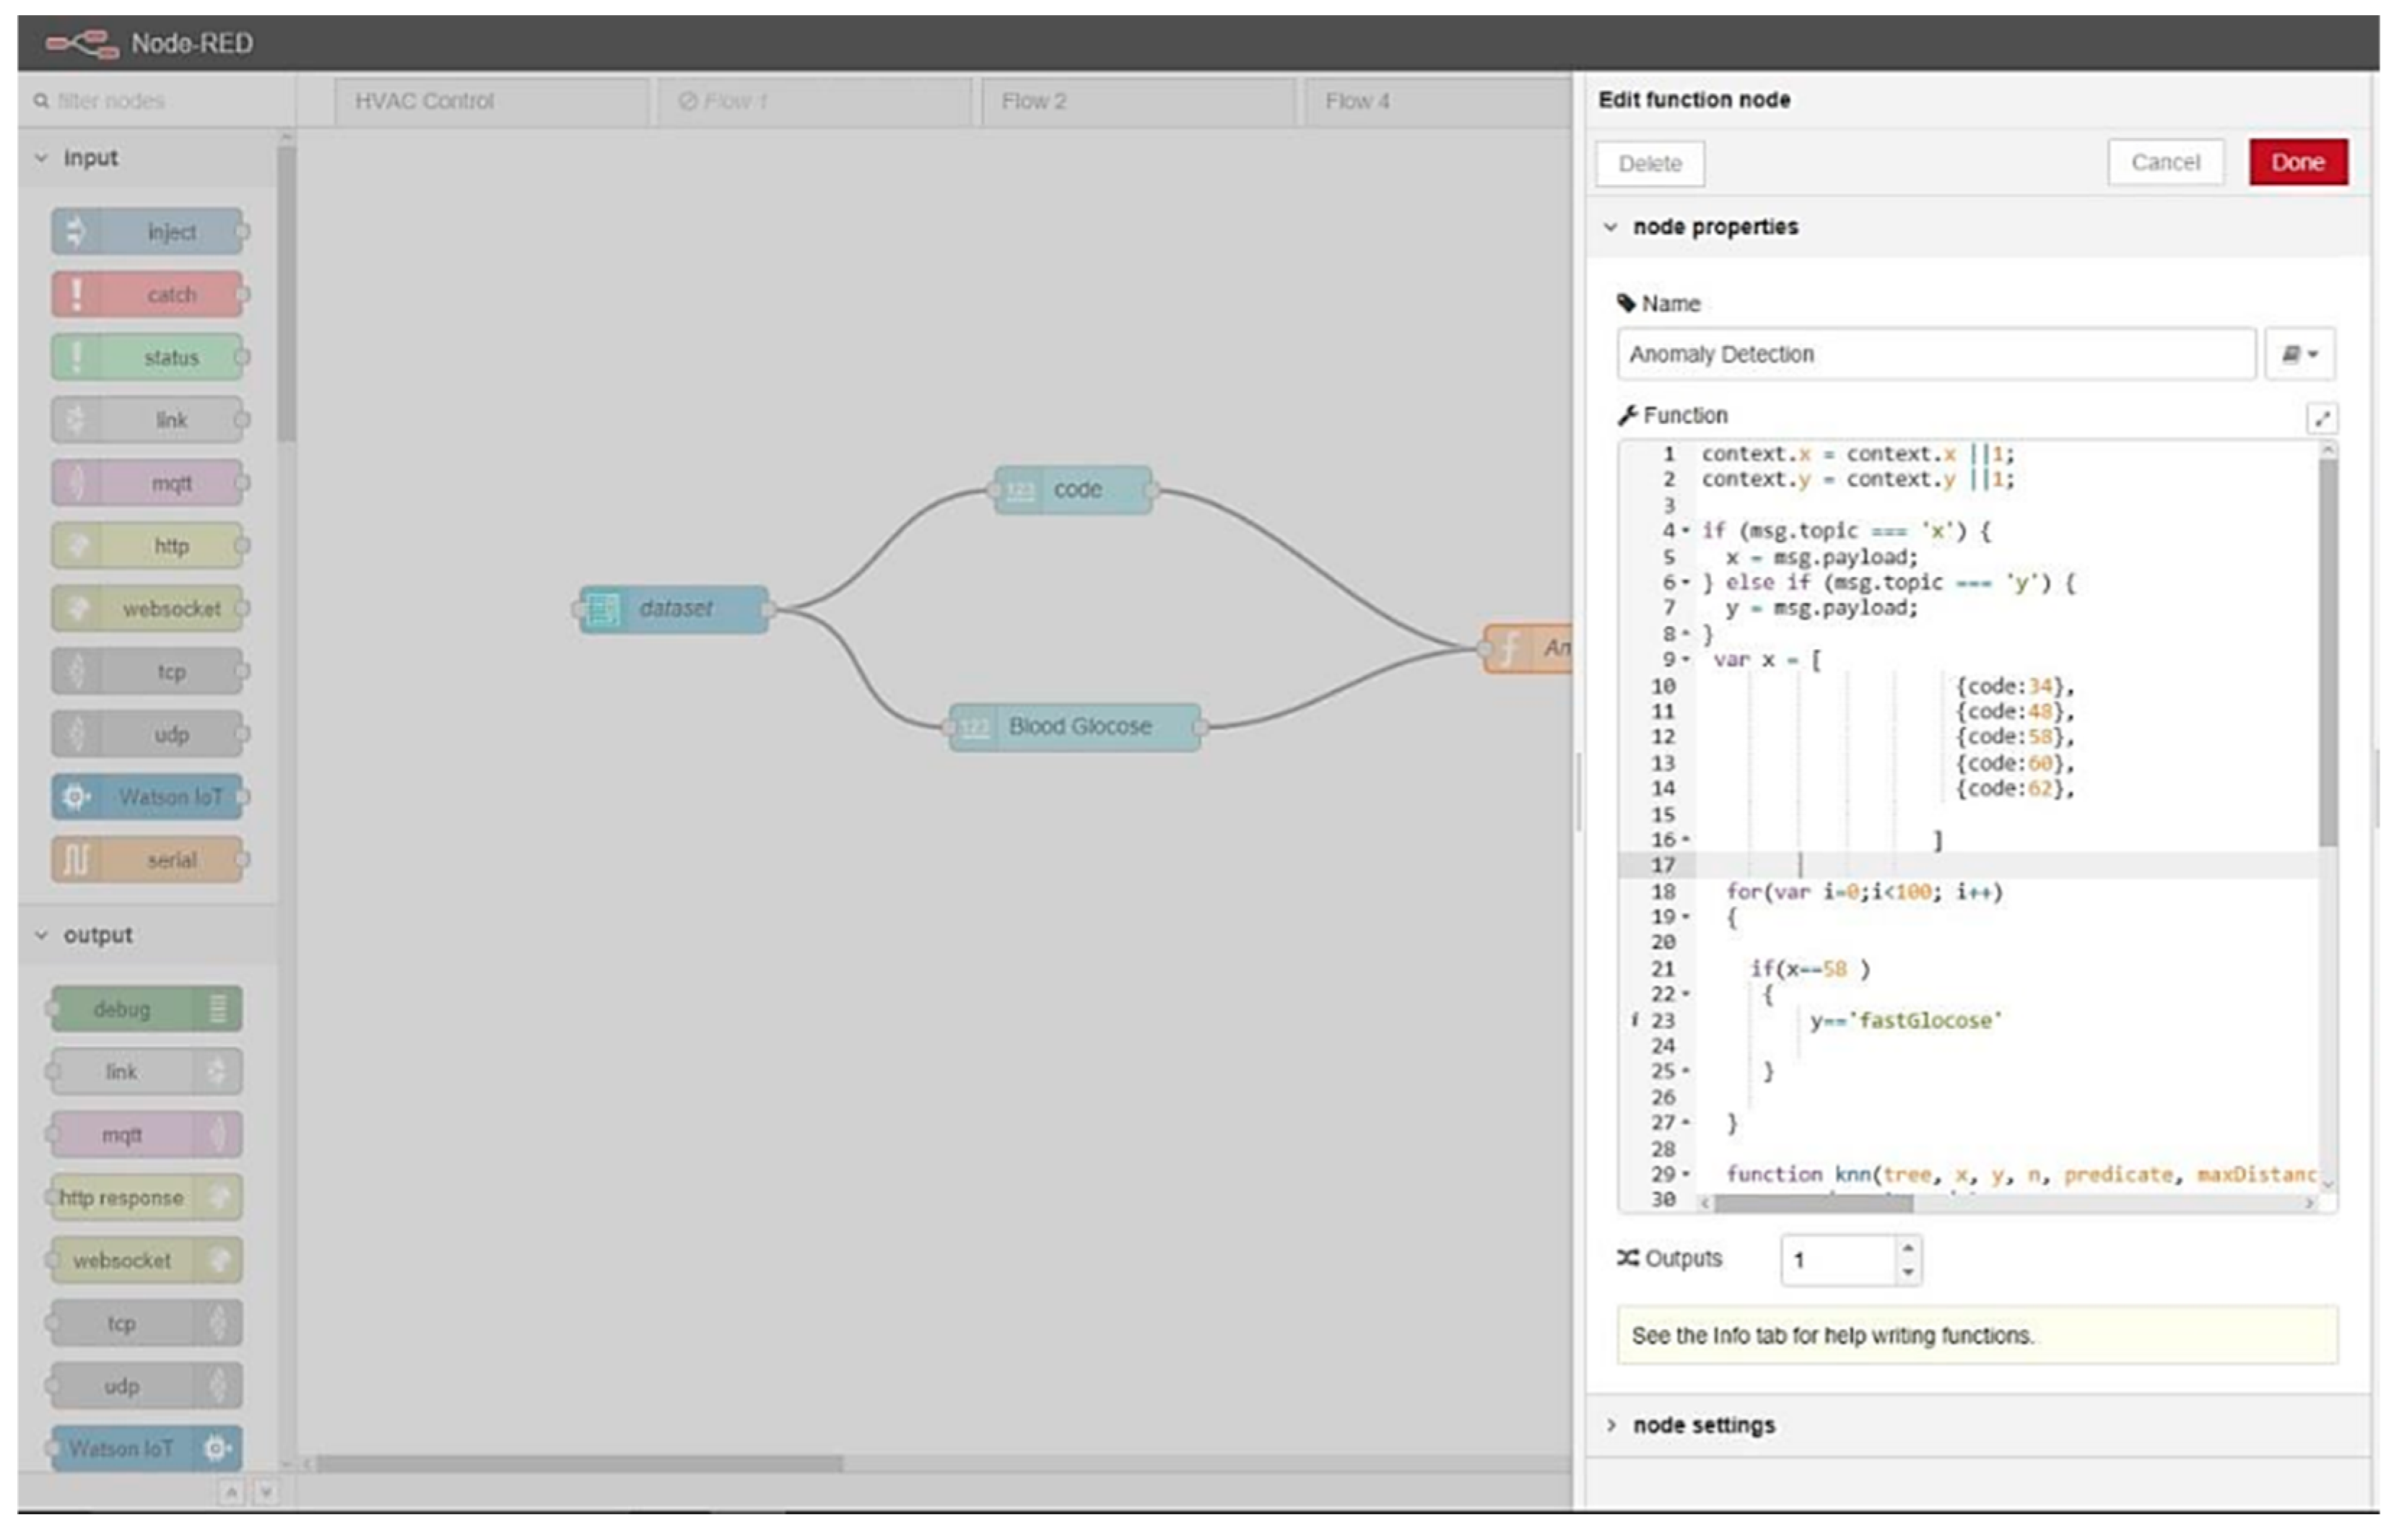Viewport: 2394px width, 1540px height.
Task: Select the Blood Glocose node on canvas
Action: click(x=1076, y=727)
